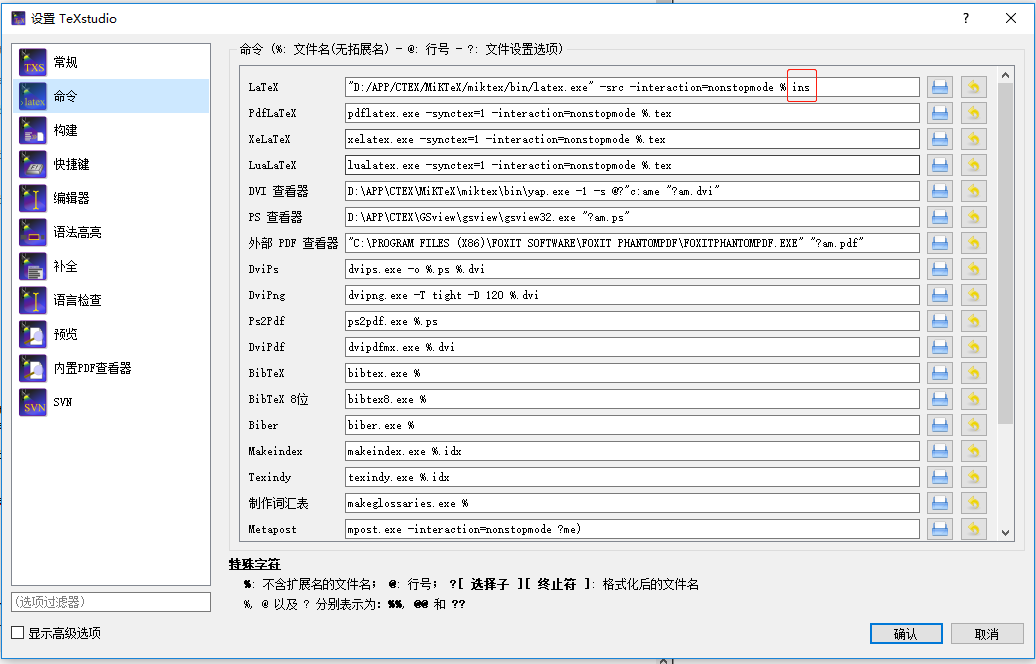Enable 显示高级选项 checkbox
The image size is (1036, 664).
(17, 633)
